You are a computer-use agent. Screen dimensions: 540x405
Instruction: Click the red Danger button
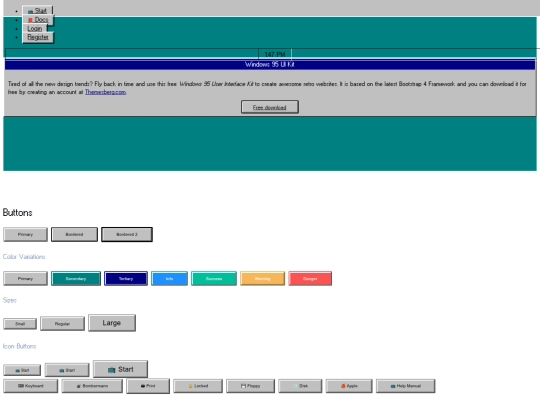pos(310,279)
